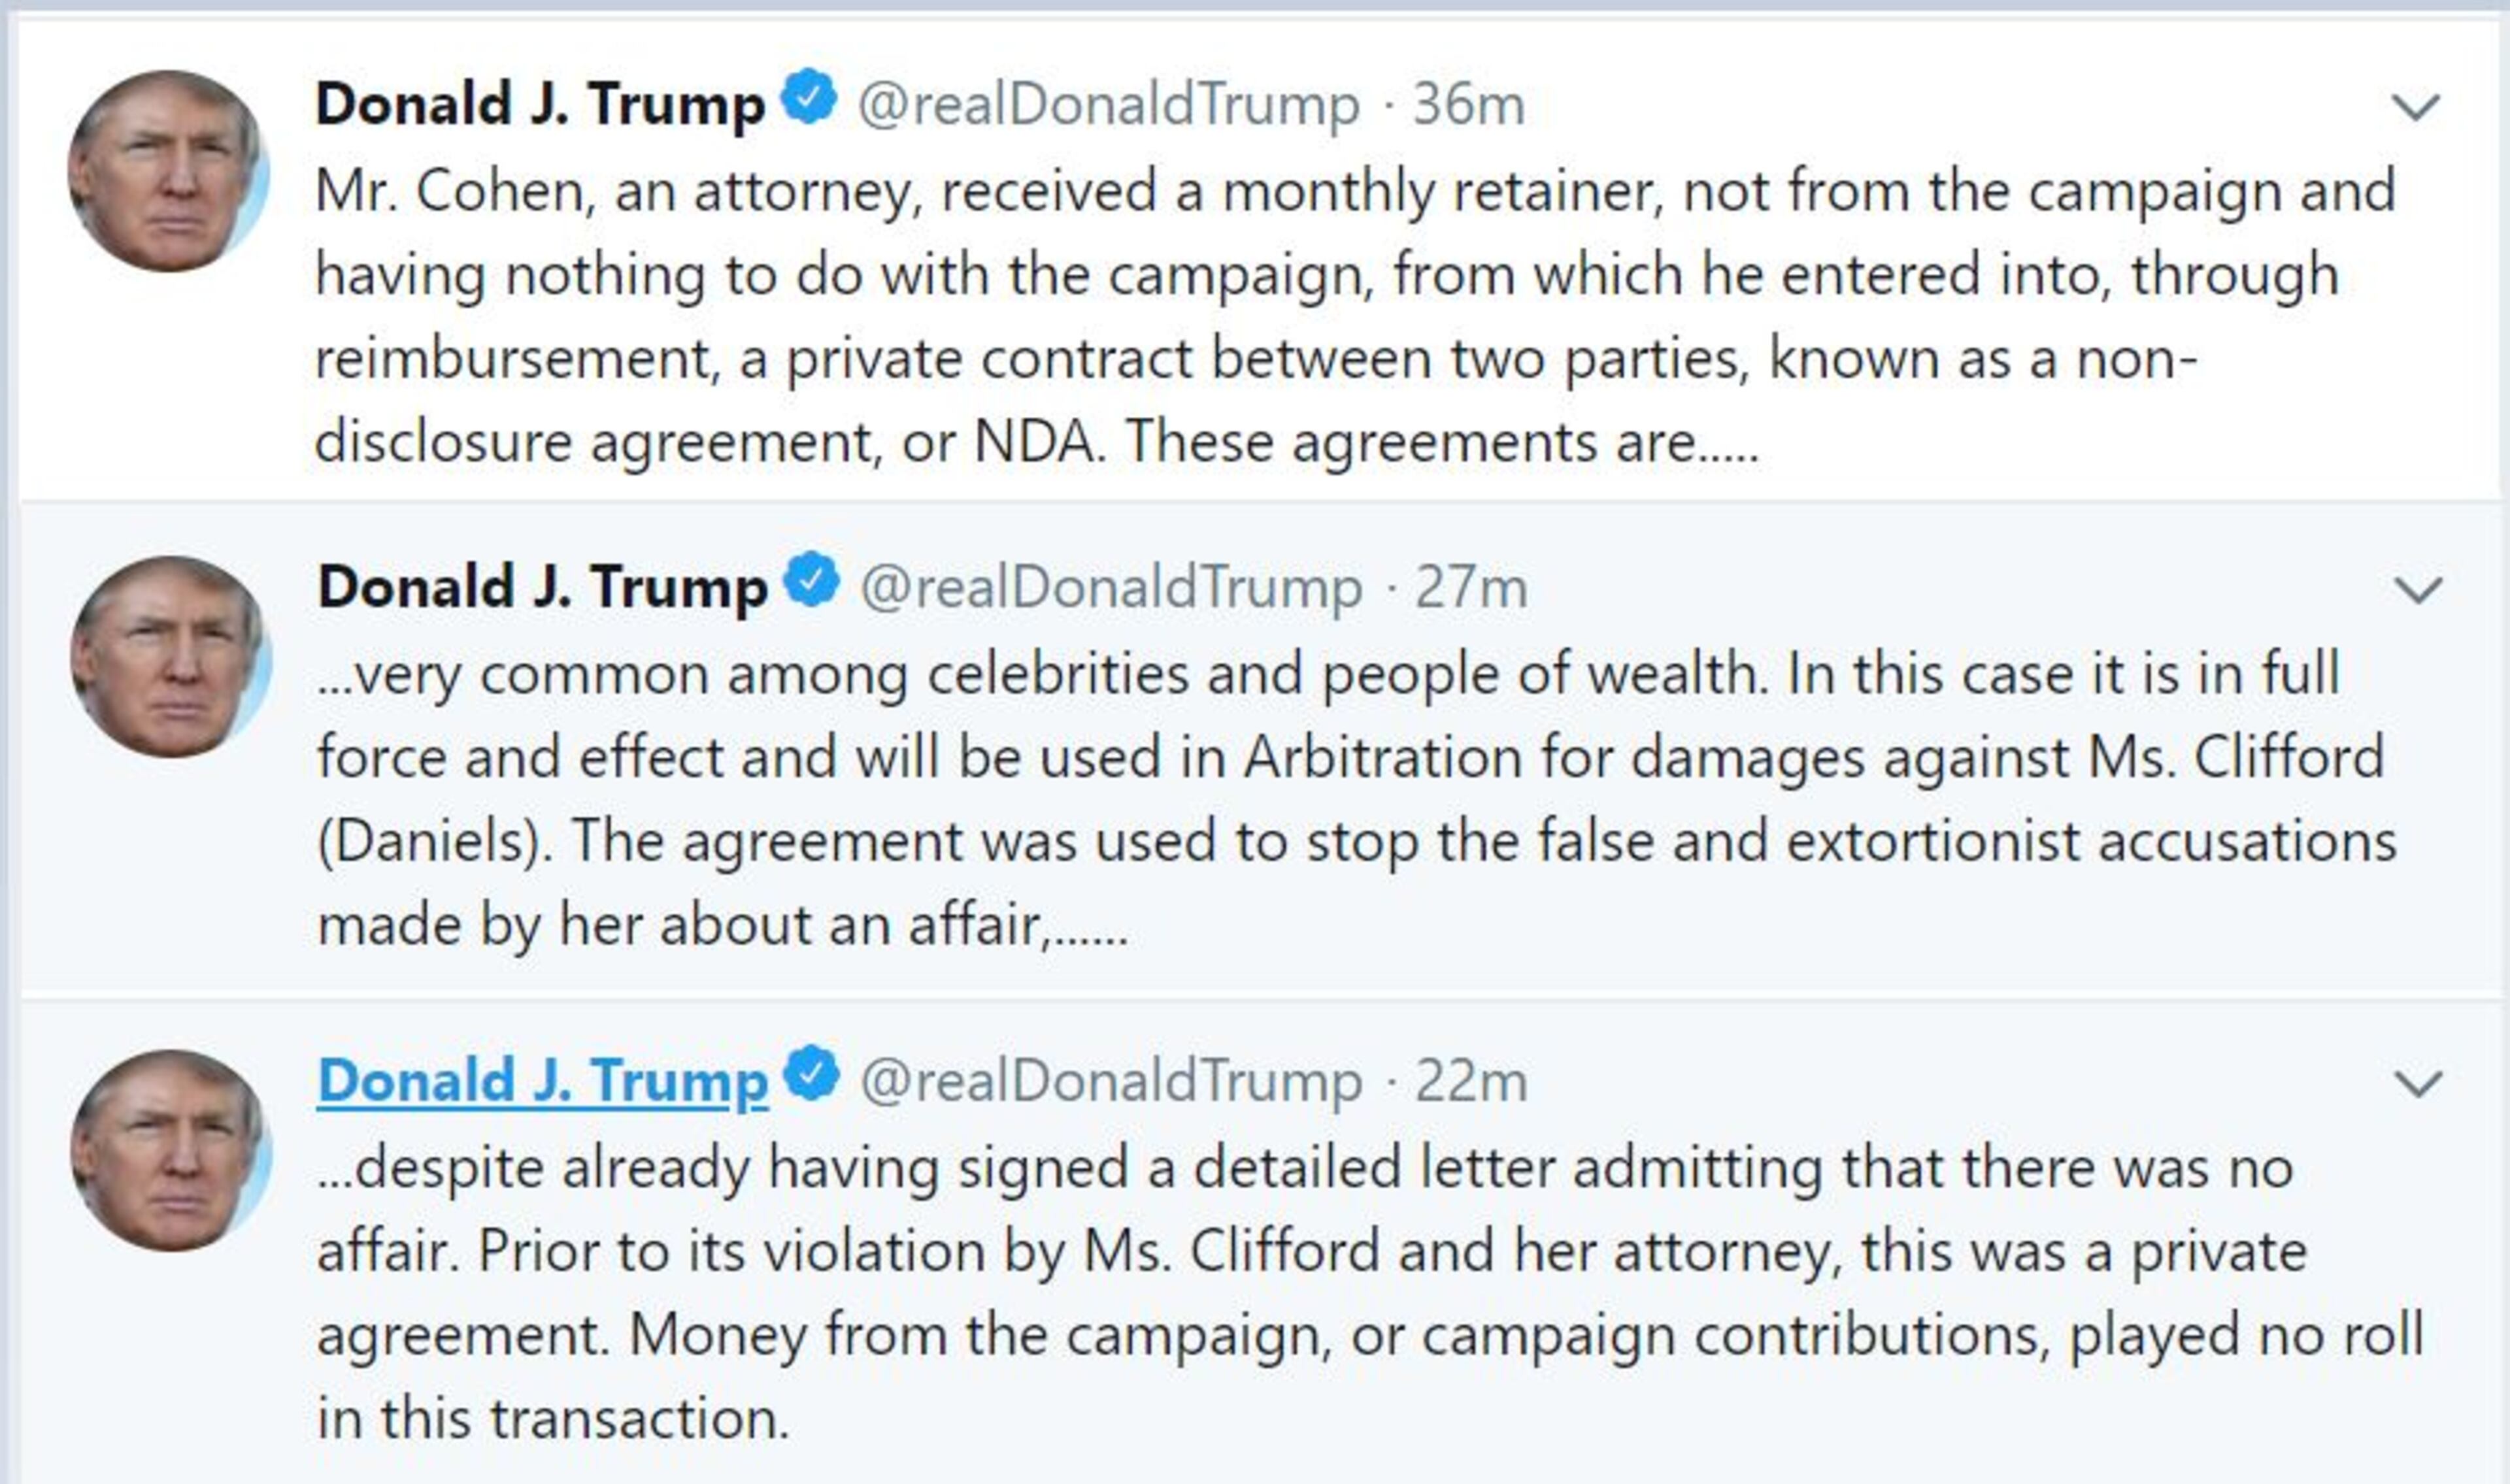The image size is (2510, 1484).
Task: Click the @realDonaldTrump handle on the 27m tweet
Action: pos(1110,588)
